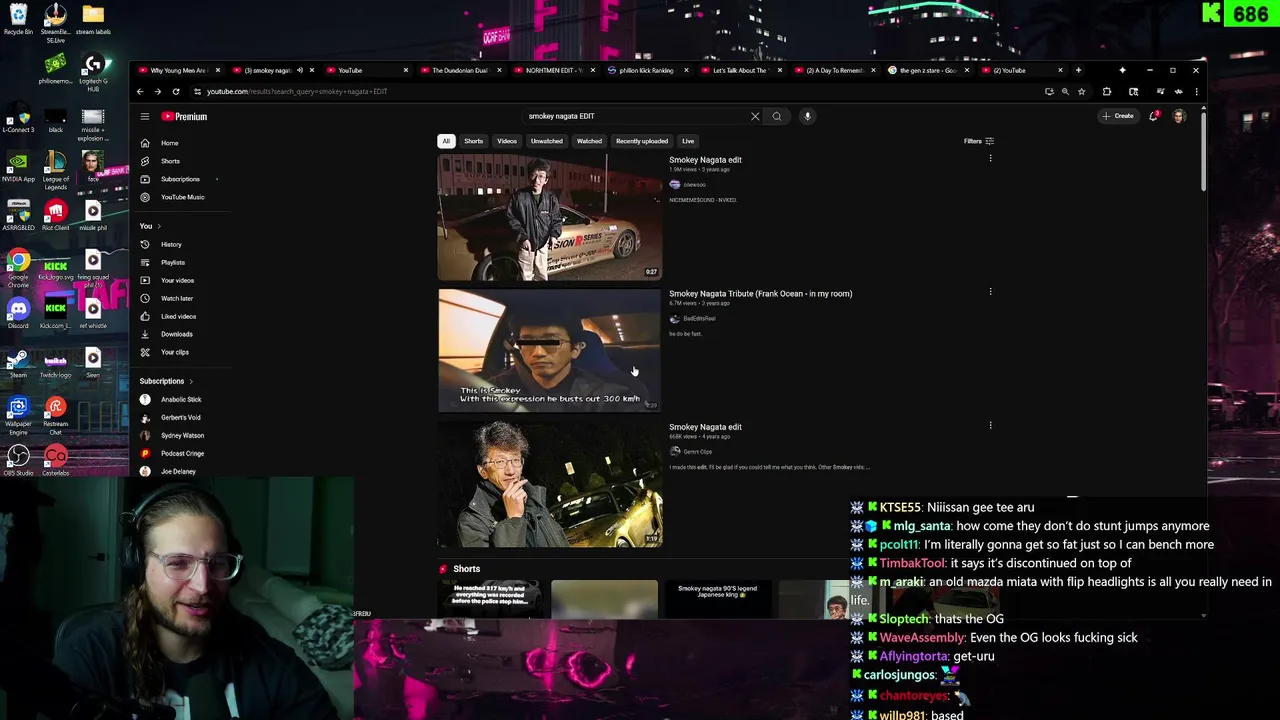1280x720 pixels.
Task: Select the Recycle Bin desktop icon
Action: coord(18,19)
